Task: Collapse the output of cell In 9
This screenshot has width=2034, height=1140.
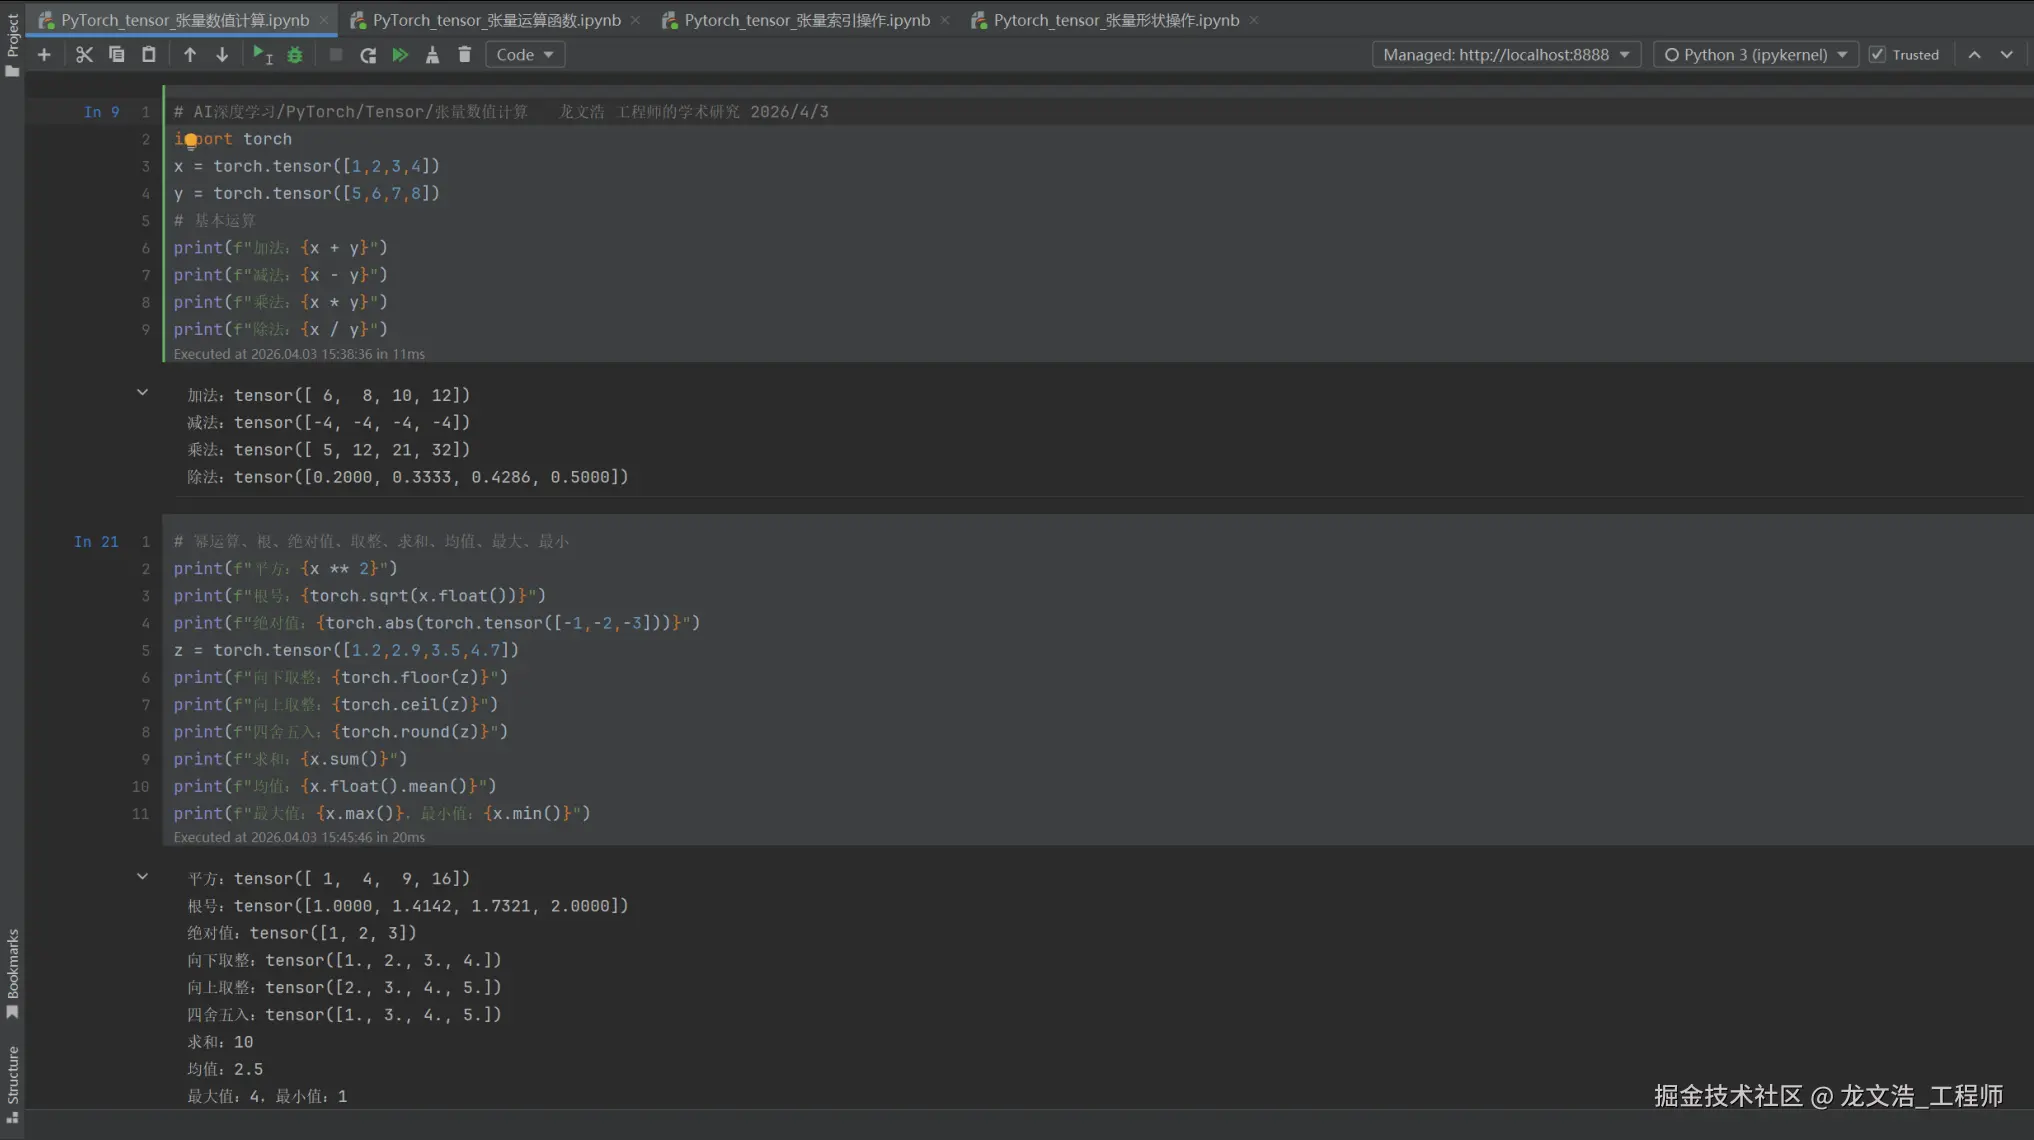Action: point(142,393)
